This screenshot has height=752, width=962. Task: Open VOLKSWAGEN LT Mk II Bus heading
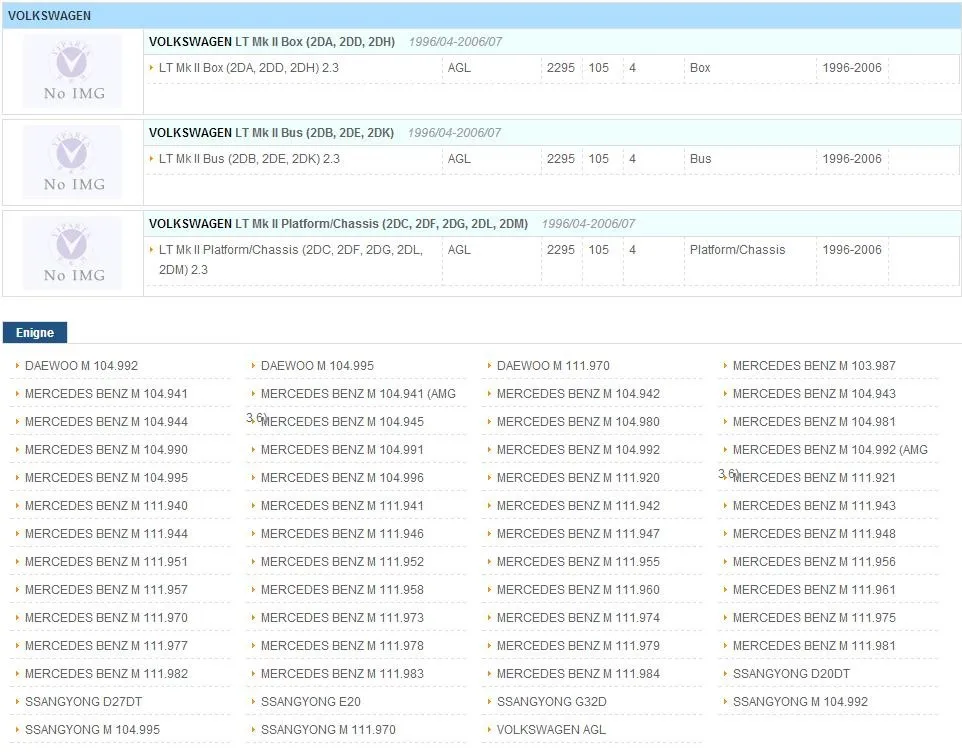pos(271,132)
